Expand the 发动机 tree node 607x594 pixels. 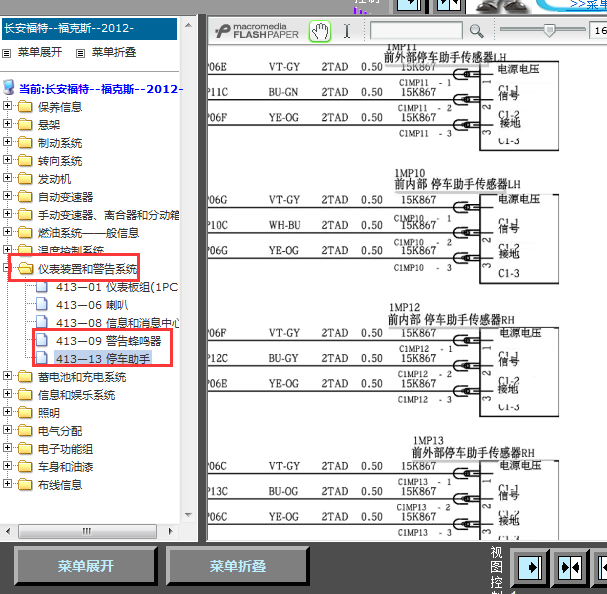7,177
